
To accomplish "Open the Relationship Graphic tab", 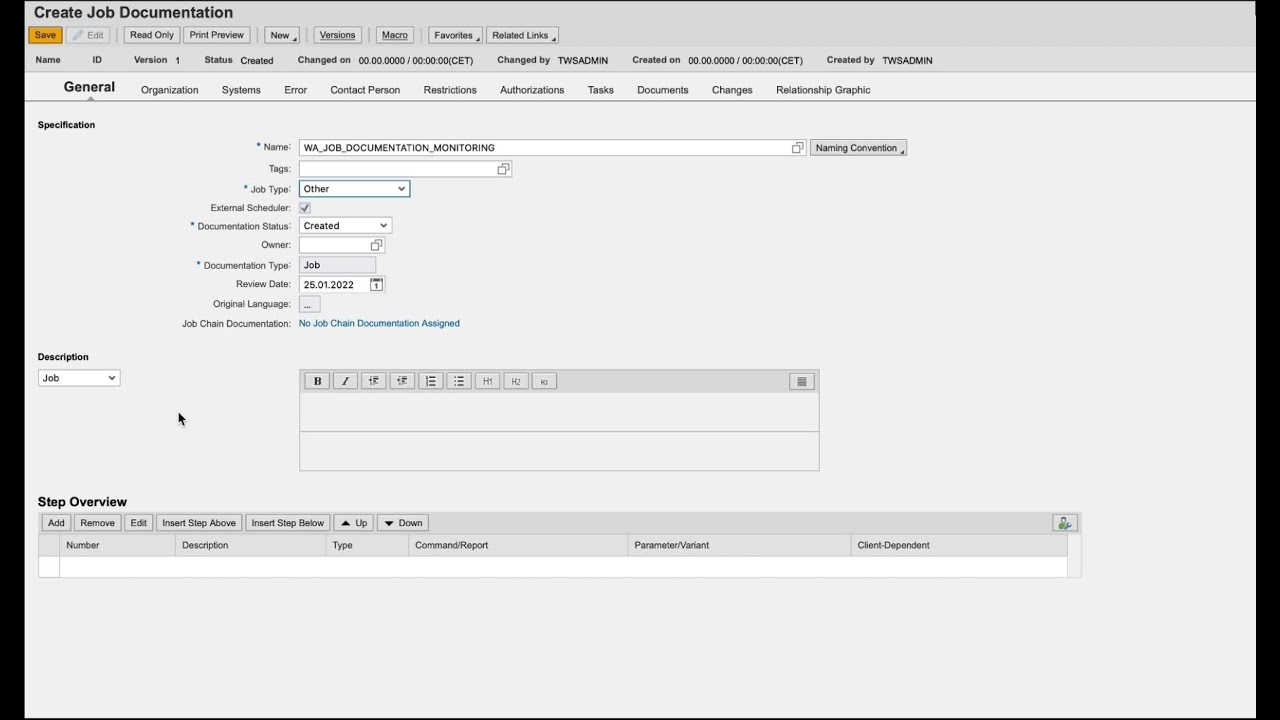I will pyautogui.click(x=823, y=90).
